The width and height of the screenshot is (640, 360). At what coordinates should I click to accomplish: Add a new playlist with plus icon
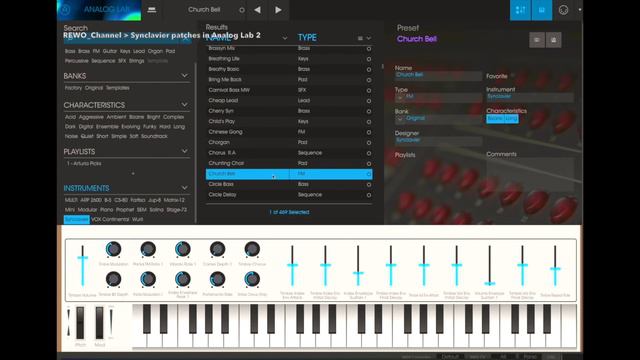coord(133,173)
